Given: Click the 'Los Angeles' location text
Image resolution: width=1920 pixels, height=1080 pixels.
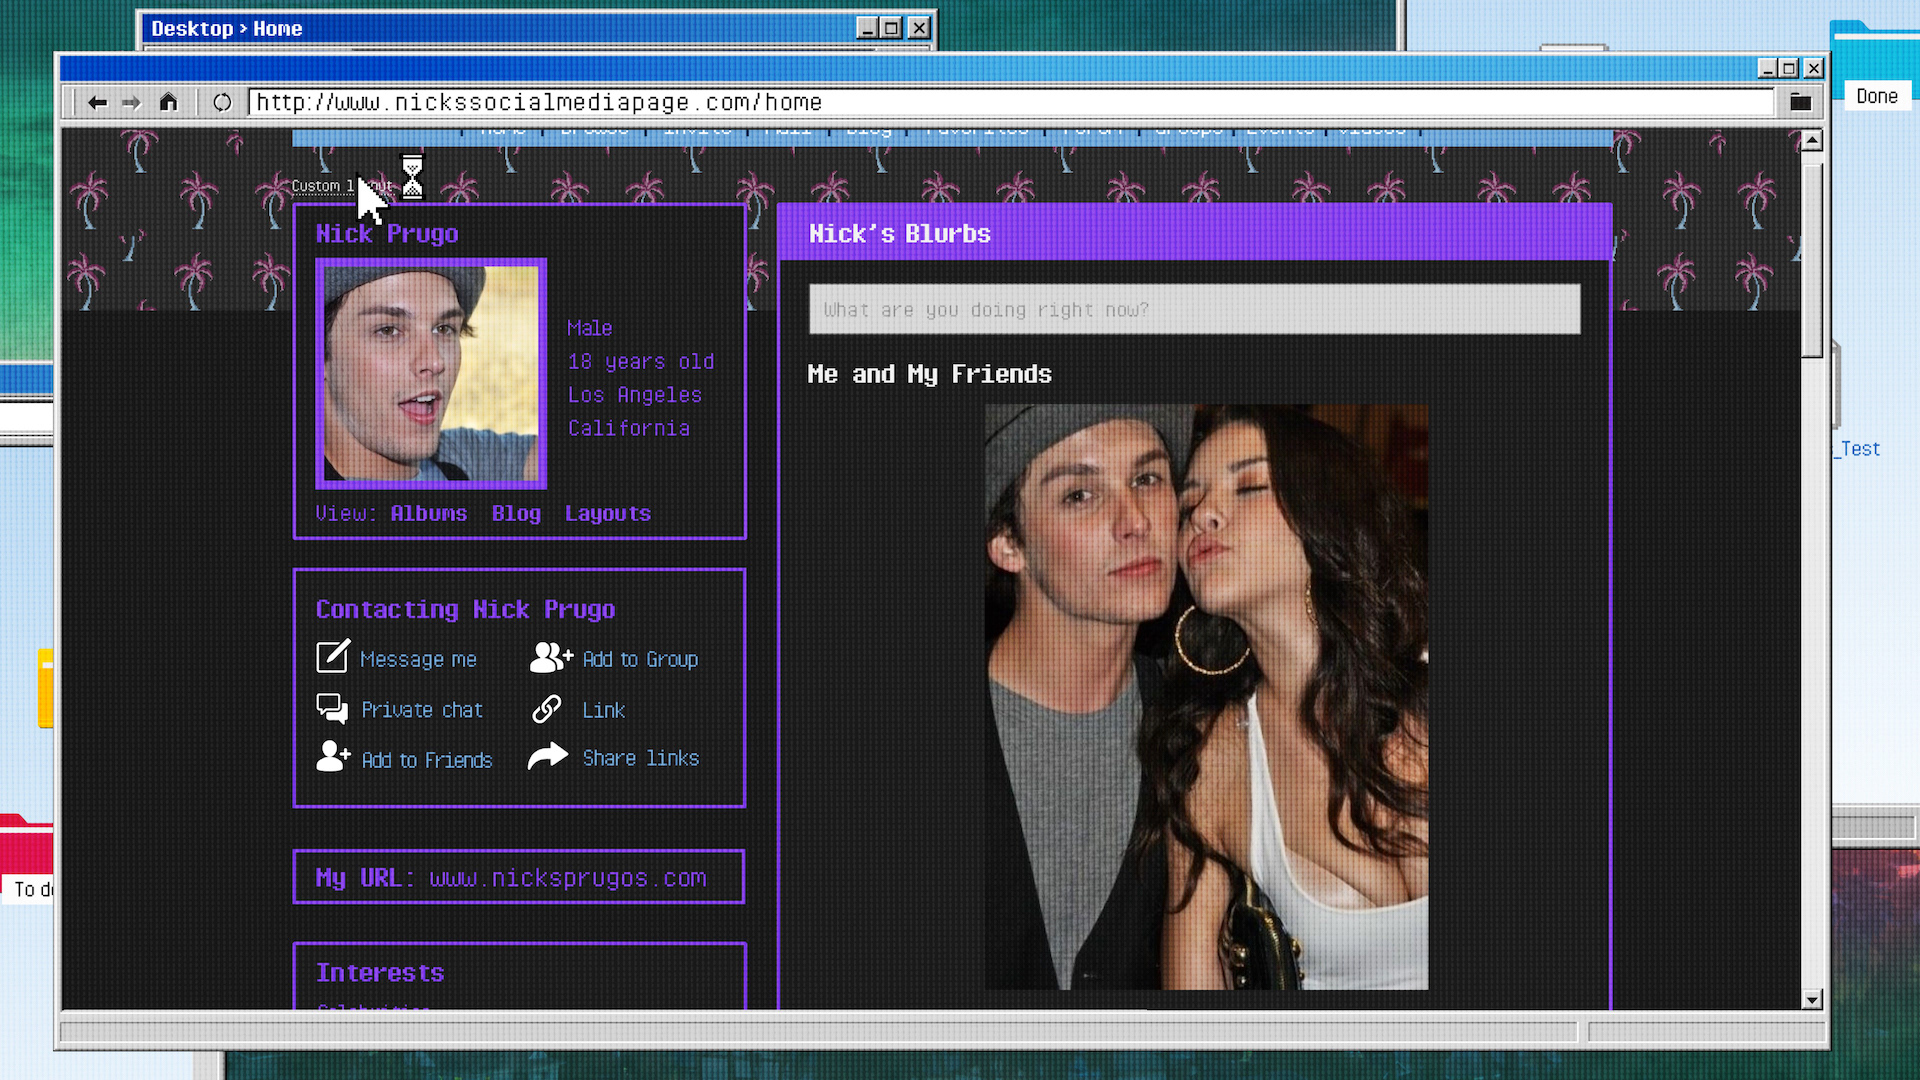Looking at the screenshot, I should point(635,395).
